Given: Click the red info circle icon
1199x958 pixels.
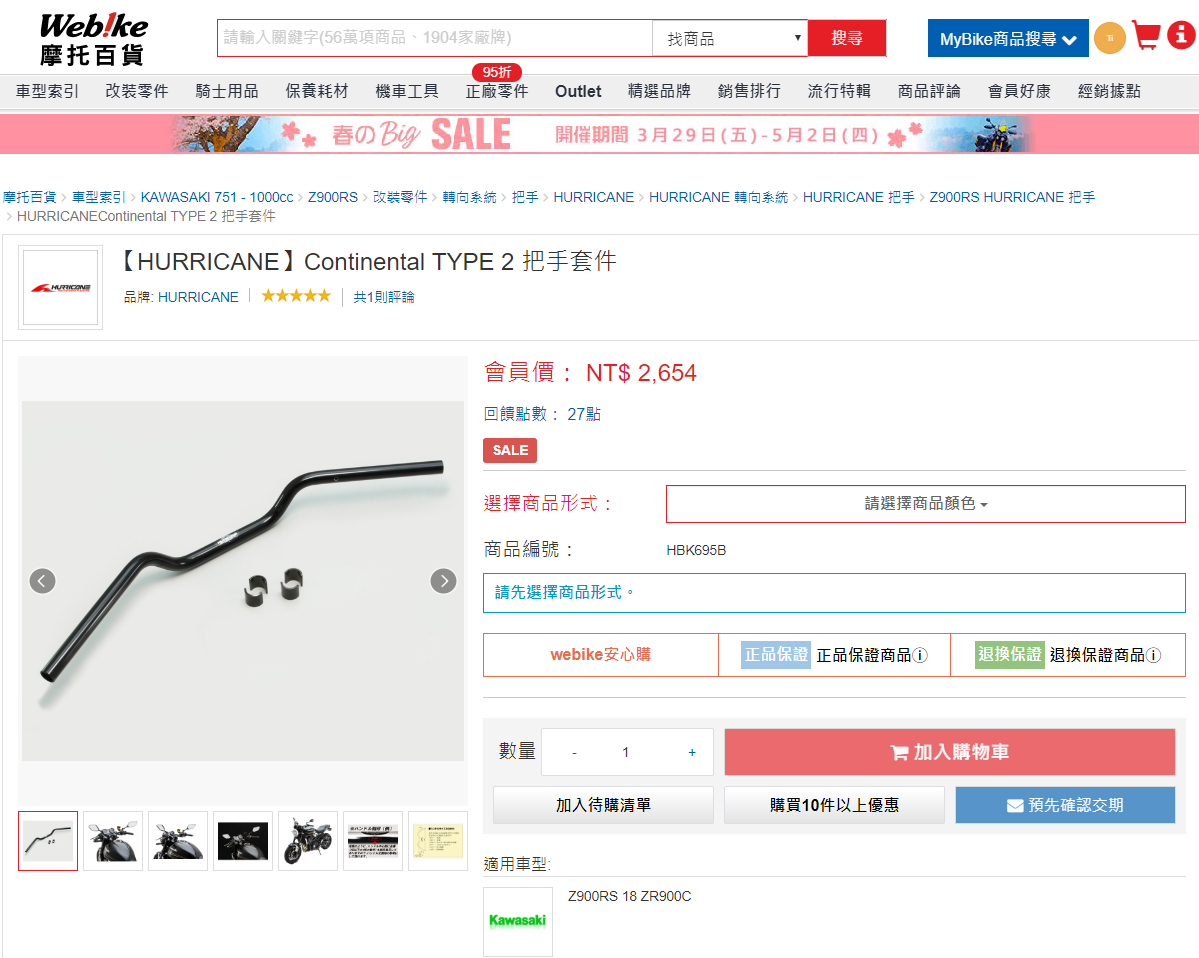Looking at the screenshot, I should pyautogui.click(x=1181, y=35).
